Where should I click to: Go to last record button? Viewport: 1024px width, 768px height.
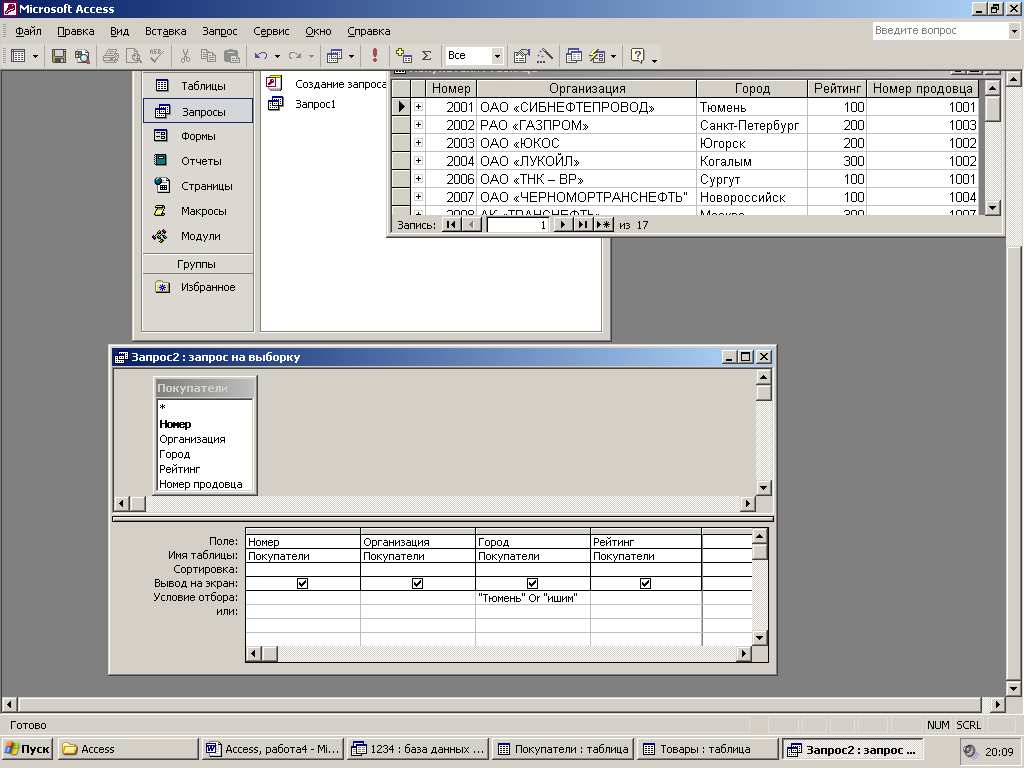pos(582,225)
